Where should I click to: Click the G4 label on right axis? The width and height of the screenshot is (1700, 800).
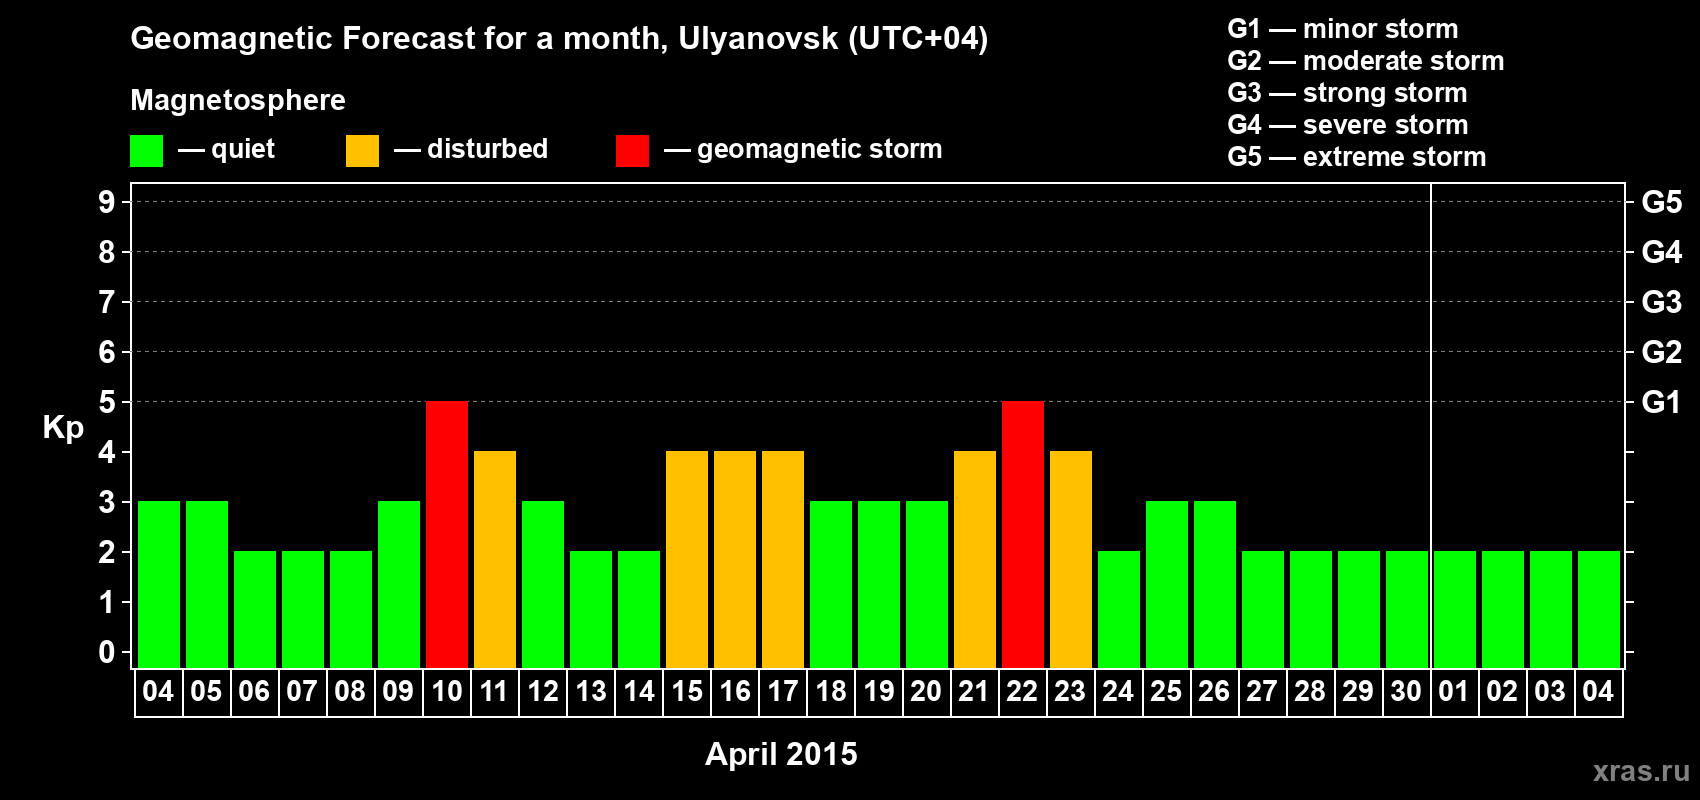[1661, 252]
